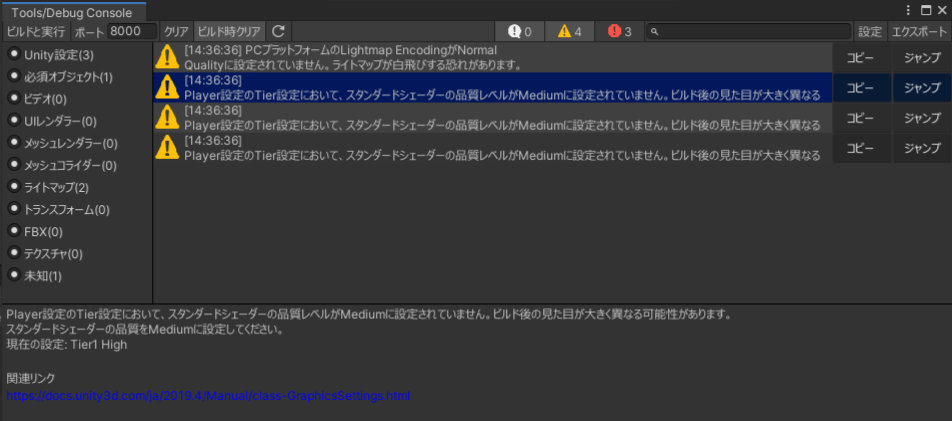Select the 必須オブジェクト(1) category
The width and height of the screenshot is (952, 421).
(x=60, y=77)
